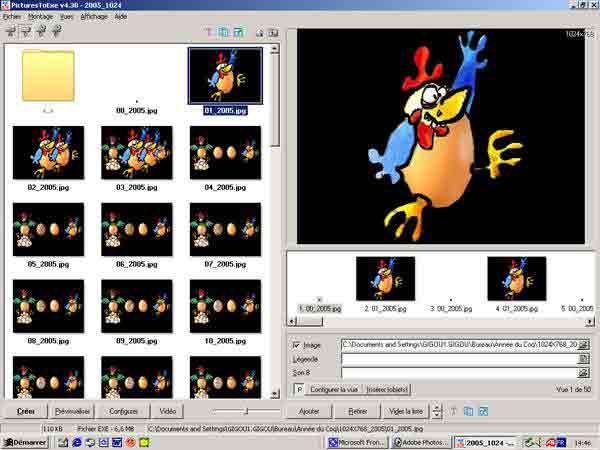Screen dimensions: 600x450
Task: Click the up/down stepper next to Vider la liste
Action: (x=437, y=411)
